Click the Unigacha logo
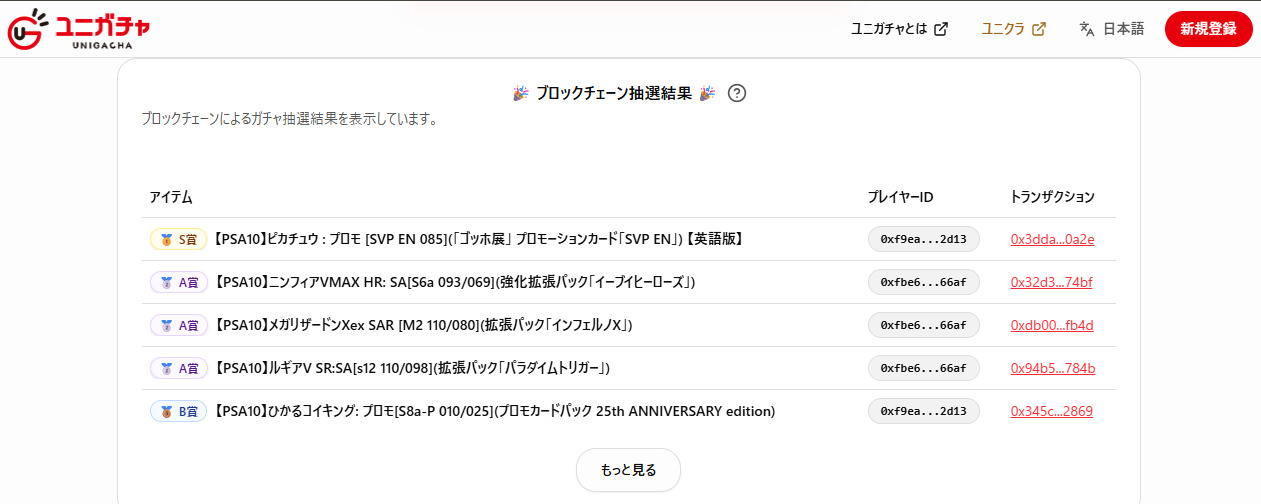 tap(78, 29)
